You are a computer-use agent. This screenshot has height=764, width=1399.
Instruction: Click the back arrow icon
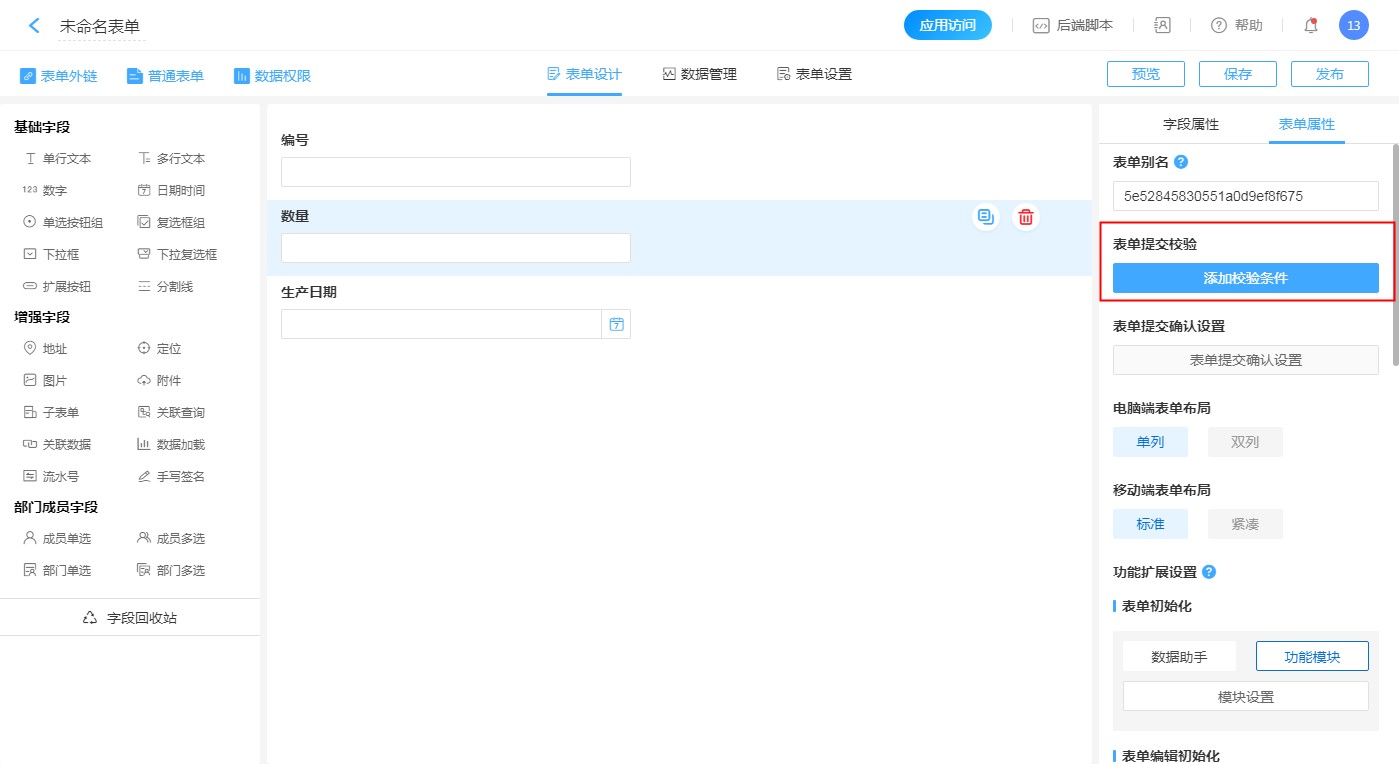[34, 26]
